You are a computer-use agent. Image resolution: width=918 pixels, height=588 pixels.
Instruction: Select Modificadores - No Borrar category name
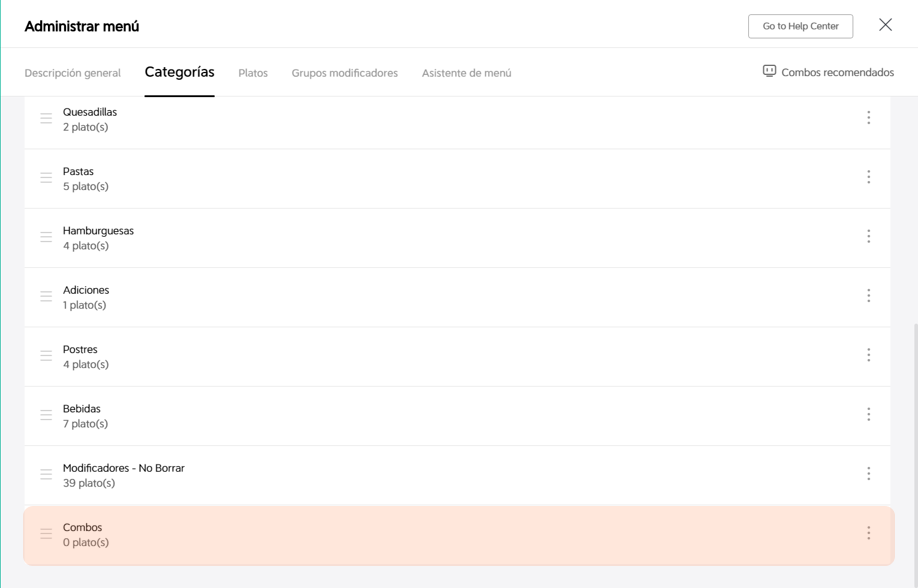[124, 468]
